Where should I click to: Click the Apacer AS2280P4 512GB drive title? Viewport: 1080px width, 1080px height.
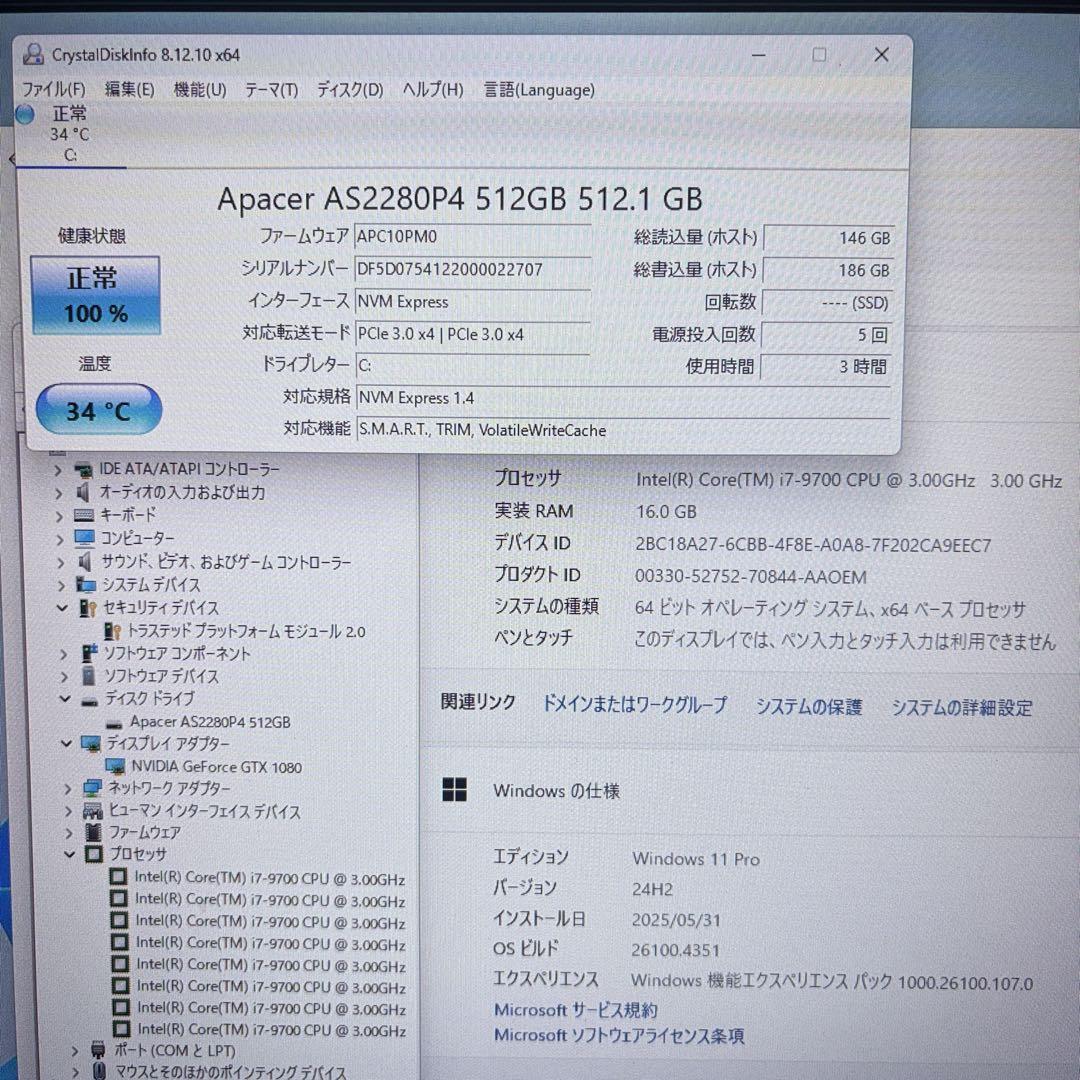coord(459,199)
